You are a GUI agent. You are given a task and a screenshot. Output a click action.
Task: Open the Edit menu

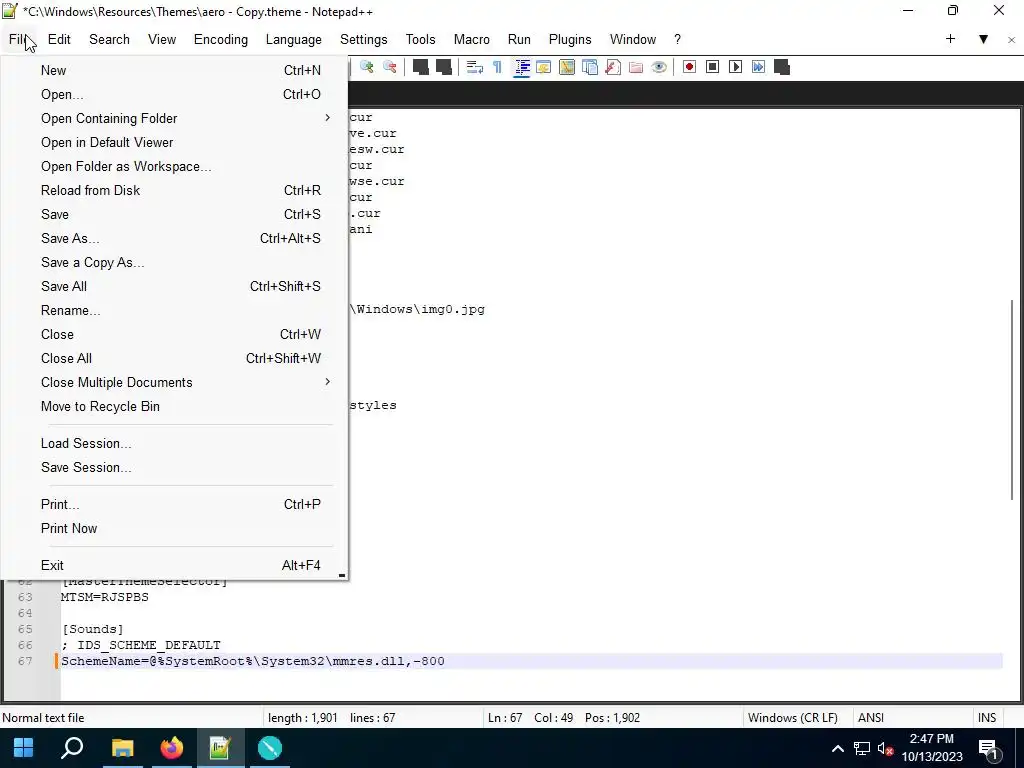(x=59, y=39)
